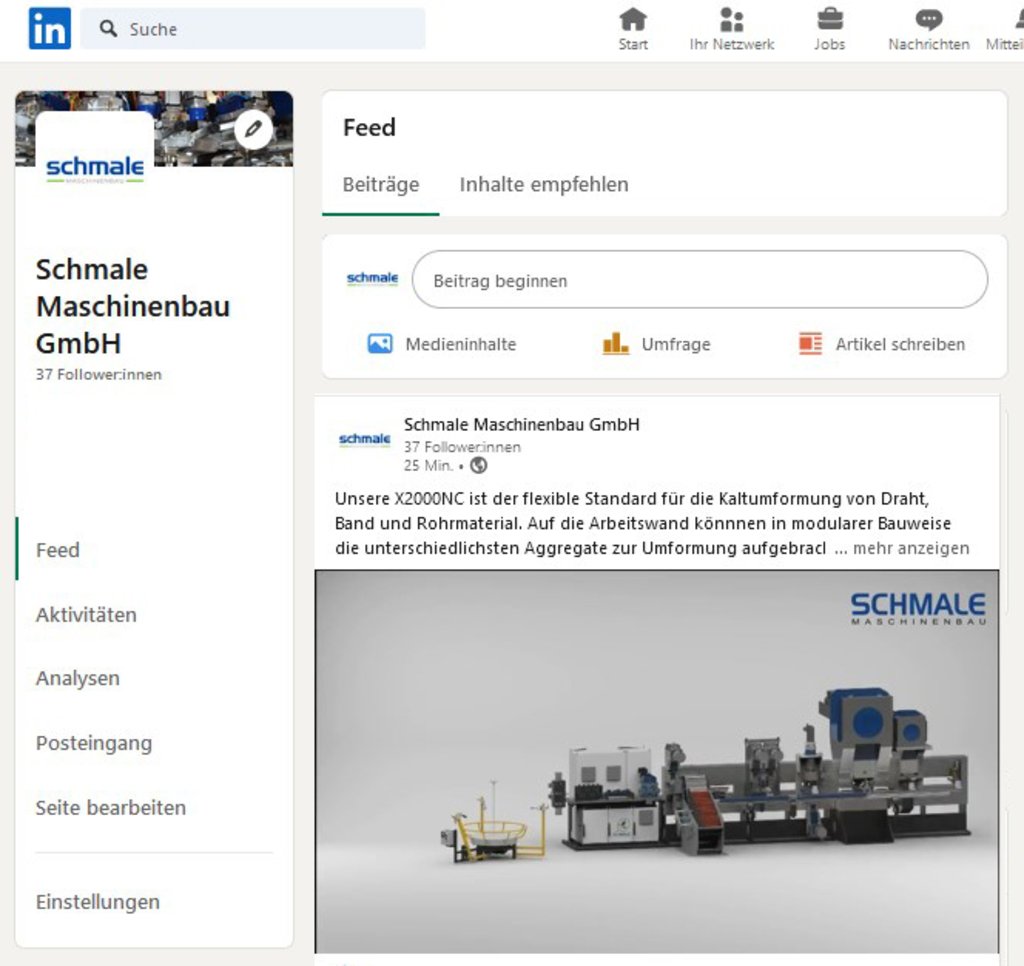Click the Umfrage button label
1024x966 pixels.
[676, 344]
